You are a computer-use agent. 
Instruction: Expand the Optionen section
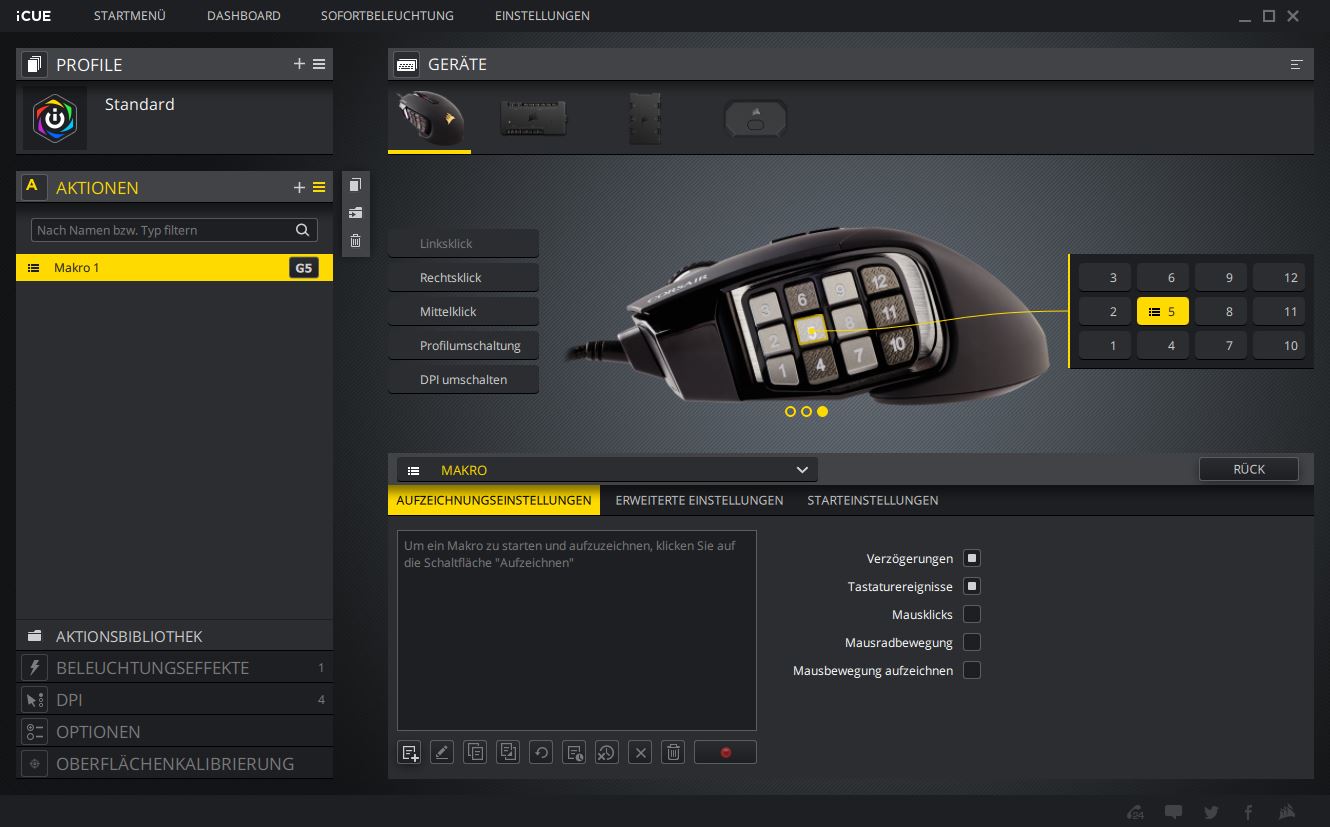(x=174, y=732)
